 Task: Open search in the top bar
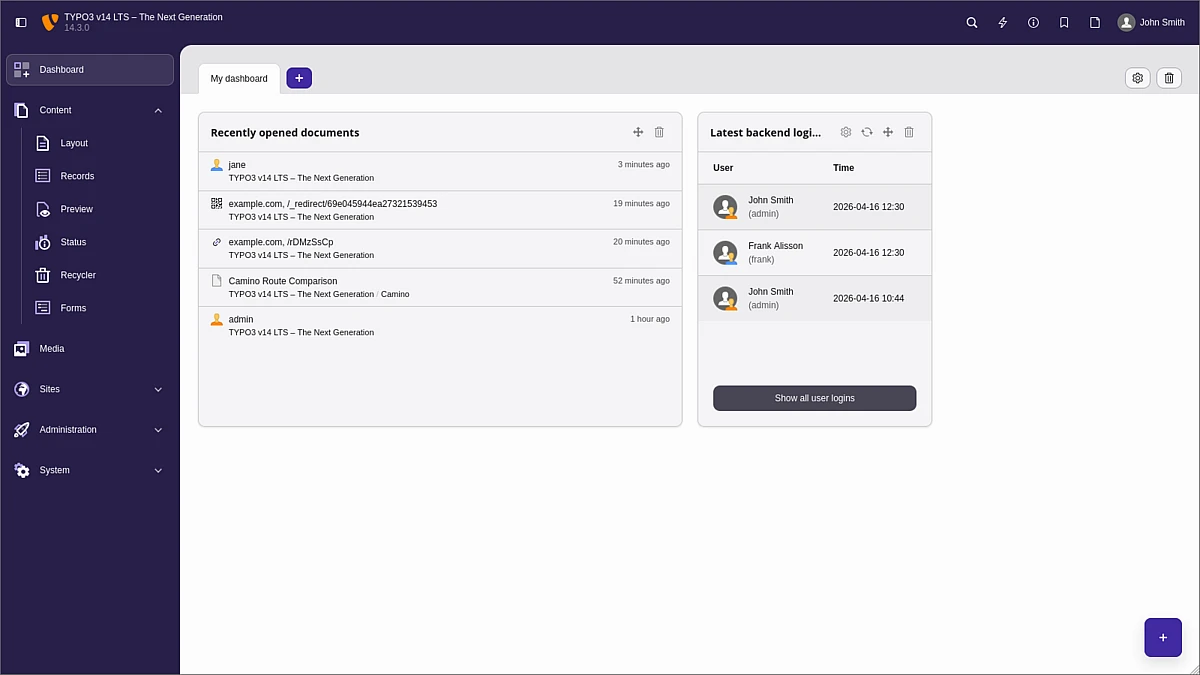pos(971,22)
